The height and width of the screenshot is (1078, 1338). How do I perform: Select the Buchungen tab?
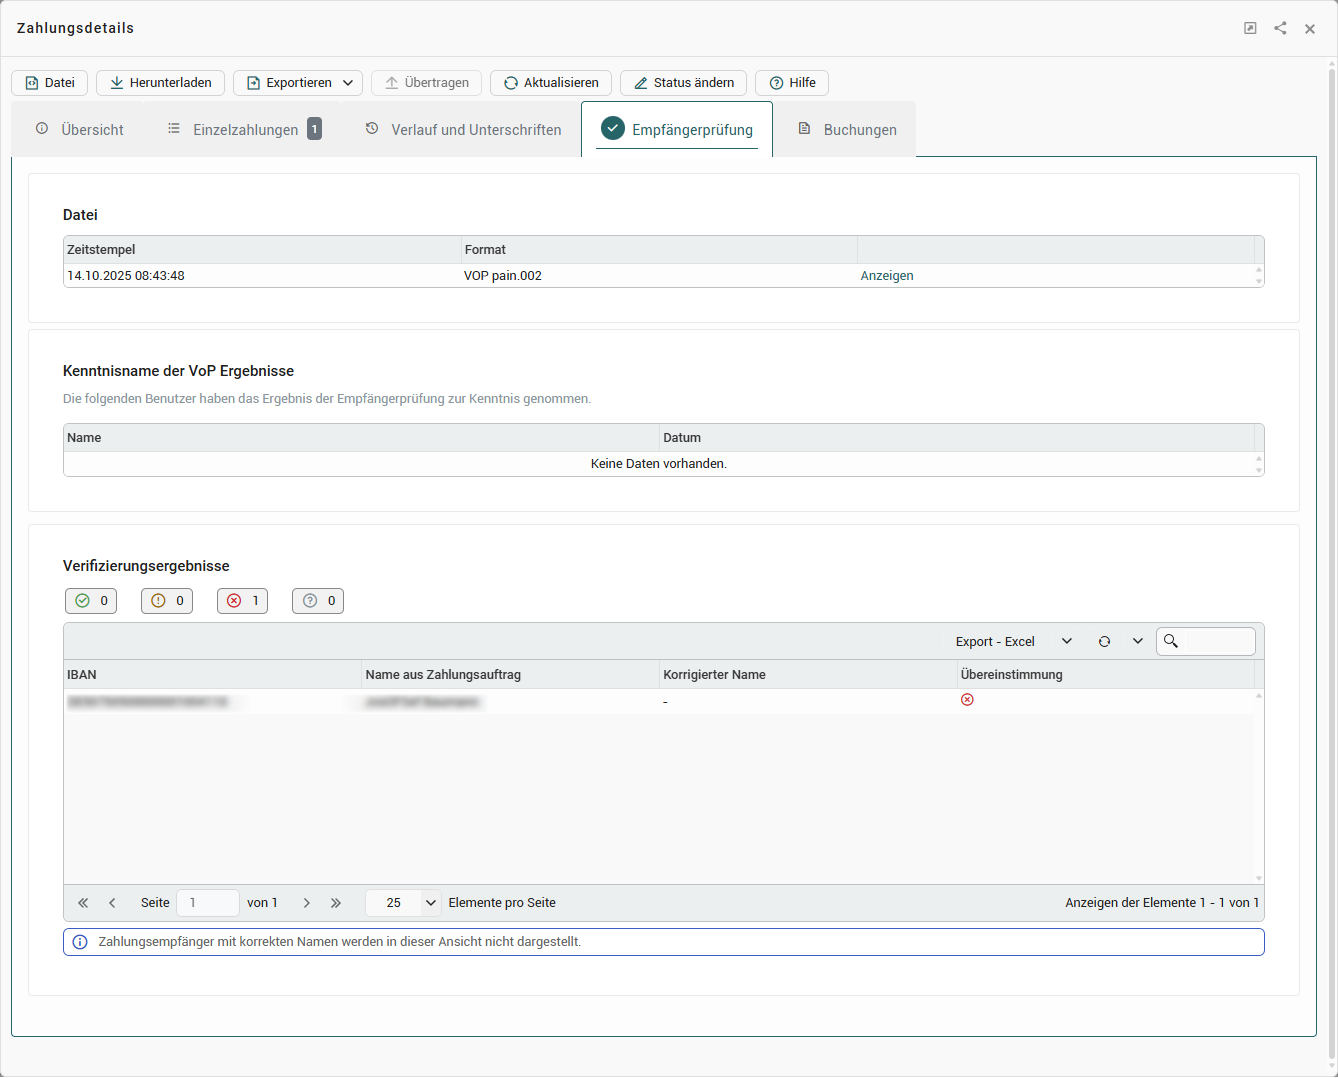pos(847,130)
